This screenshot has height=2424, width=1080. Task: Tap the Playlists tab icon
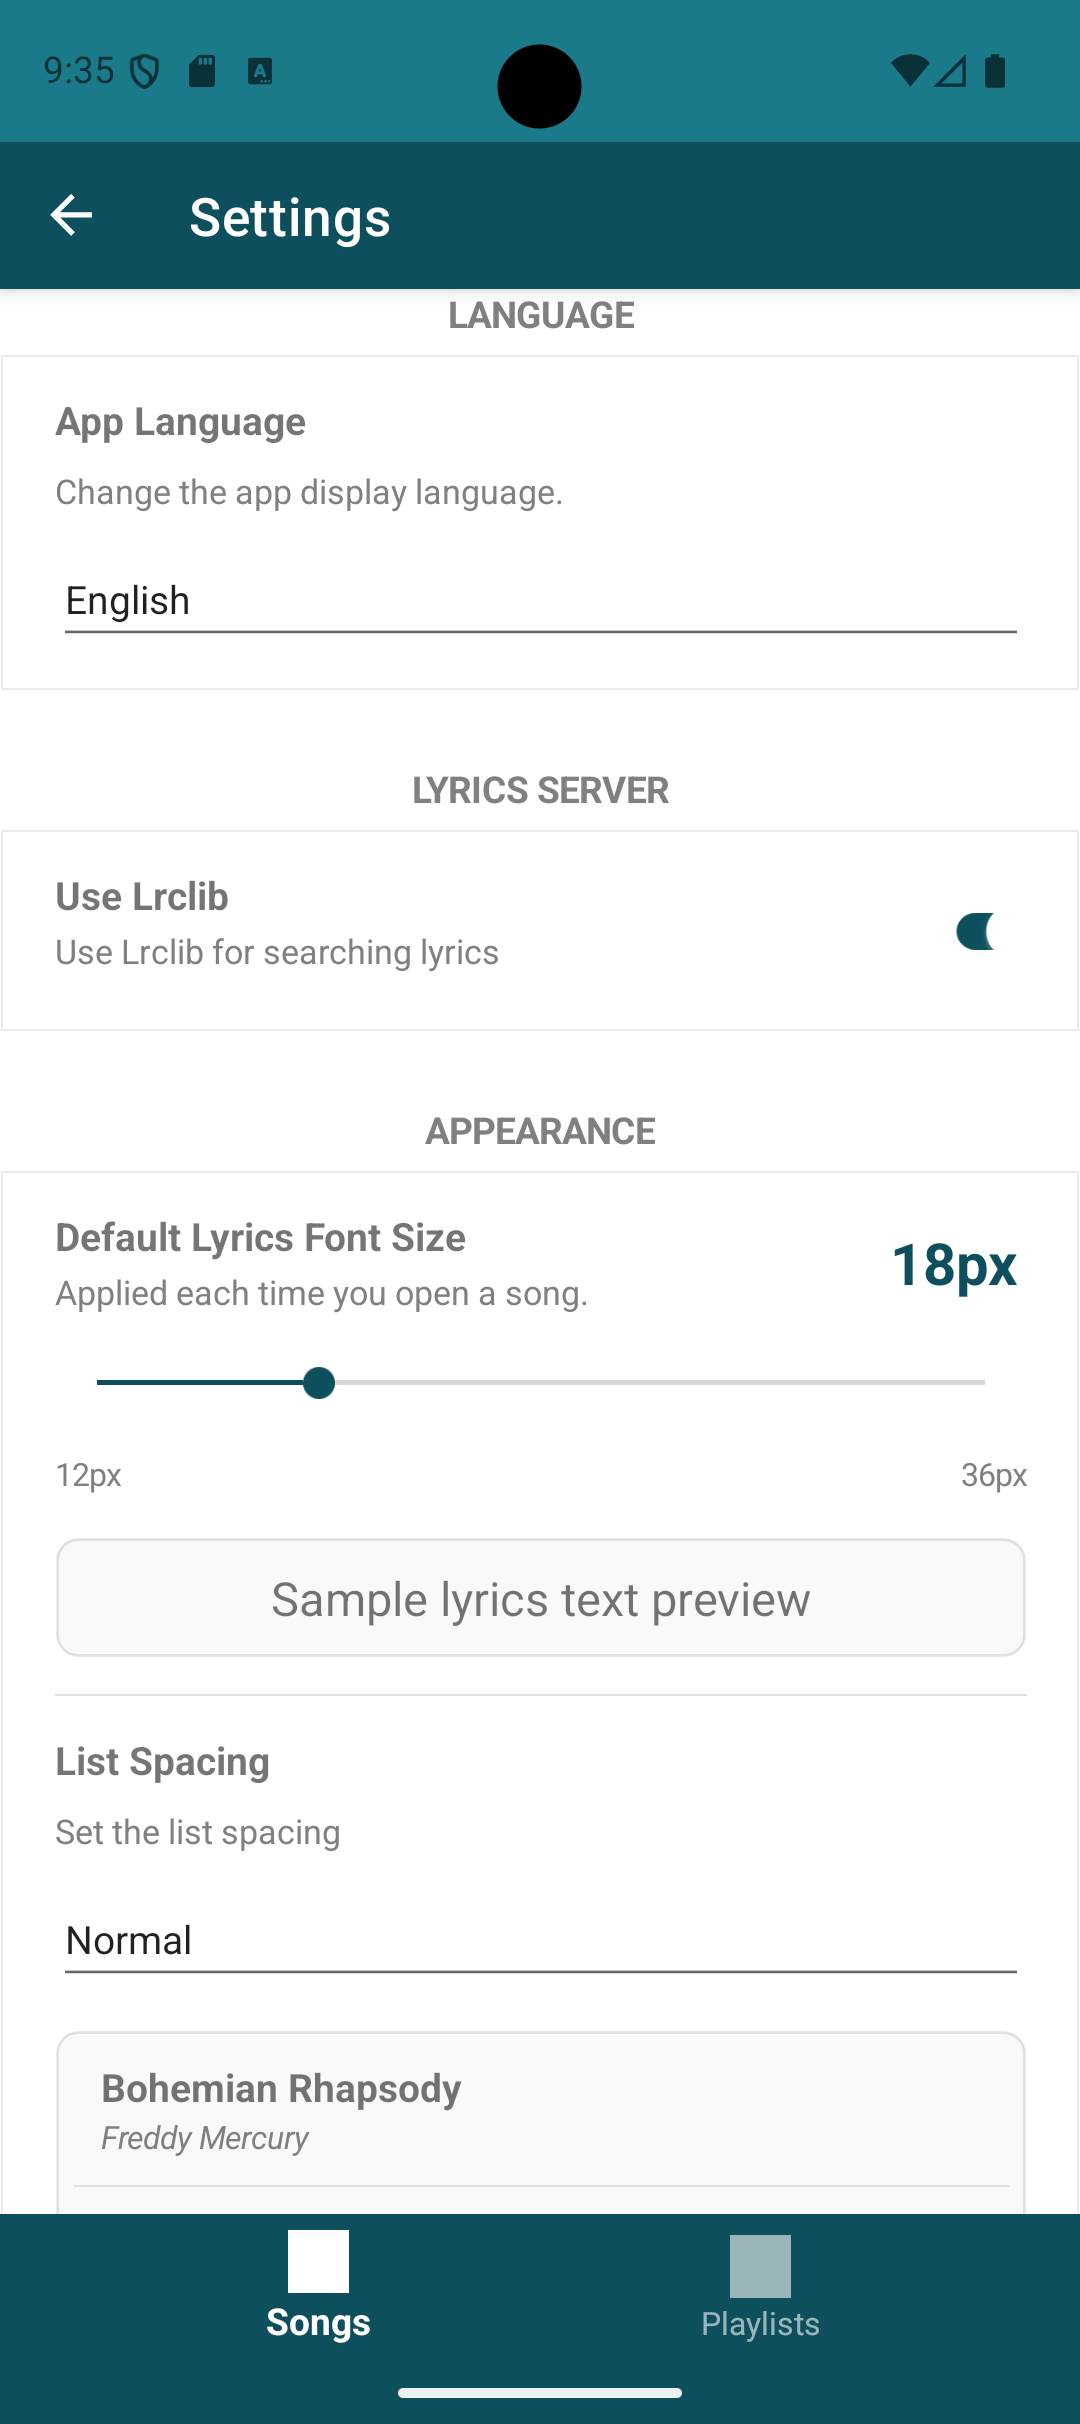tap(760, 2266)
